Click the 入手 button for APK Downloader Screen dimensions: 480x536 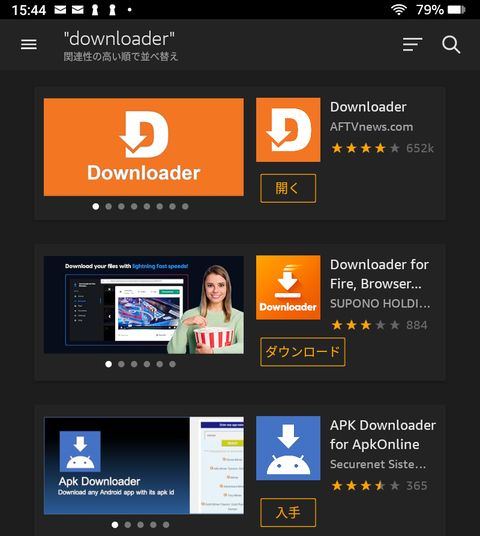[288, 512]
